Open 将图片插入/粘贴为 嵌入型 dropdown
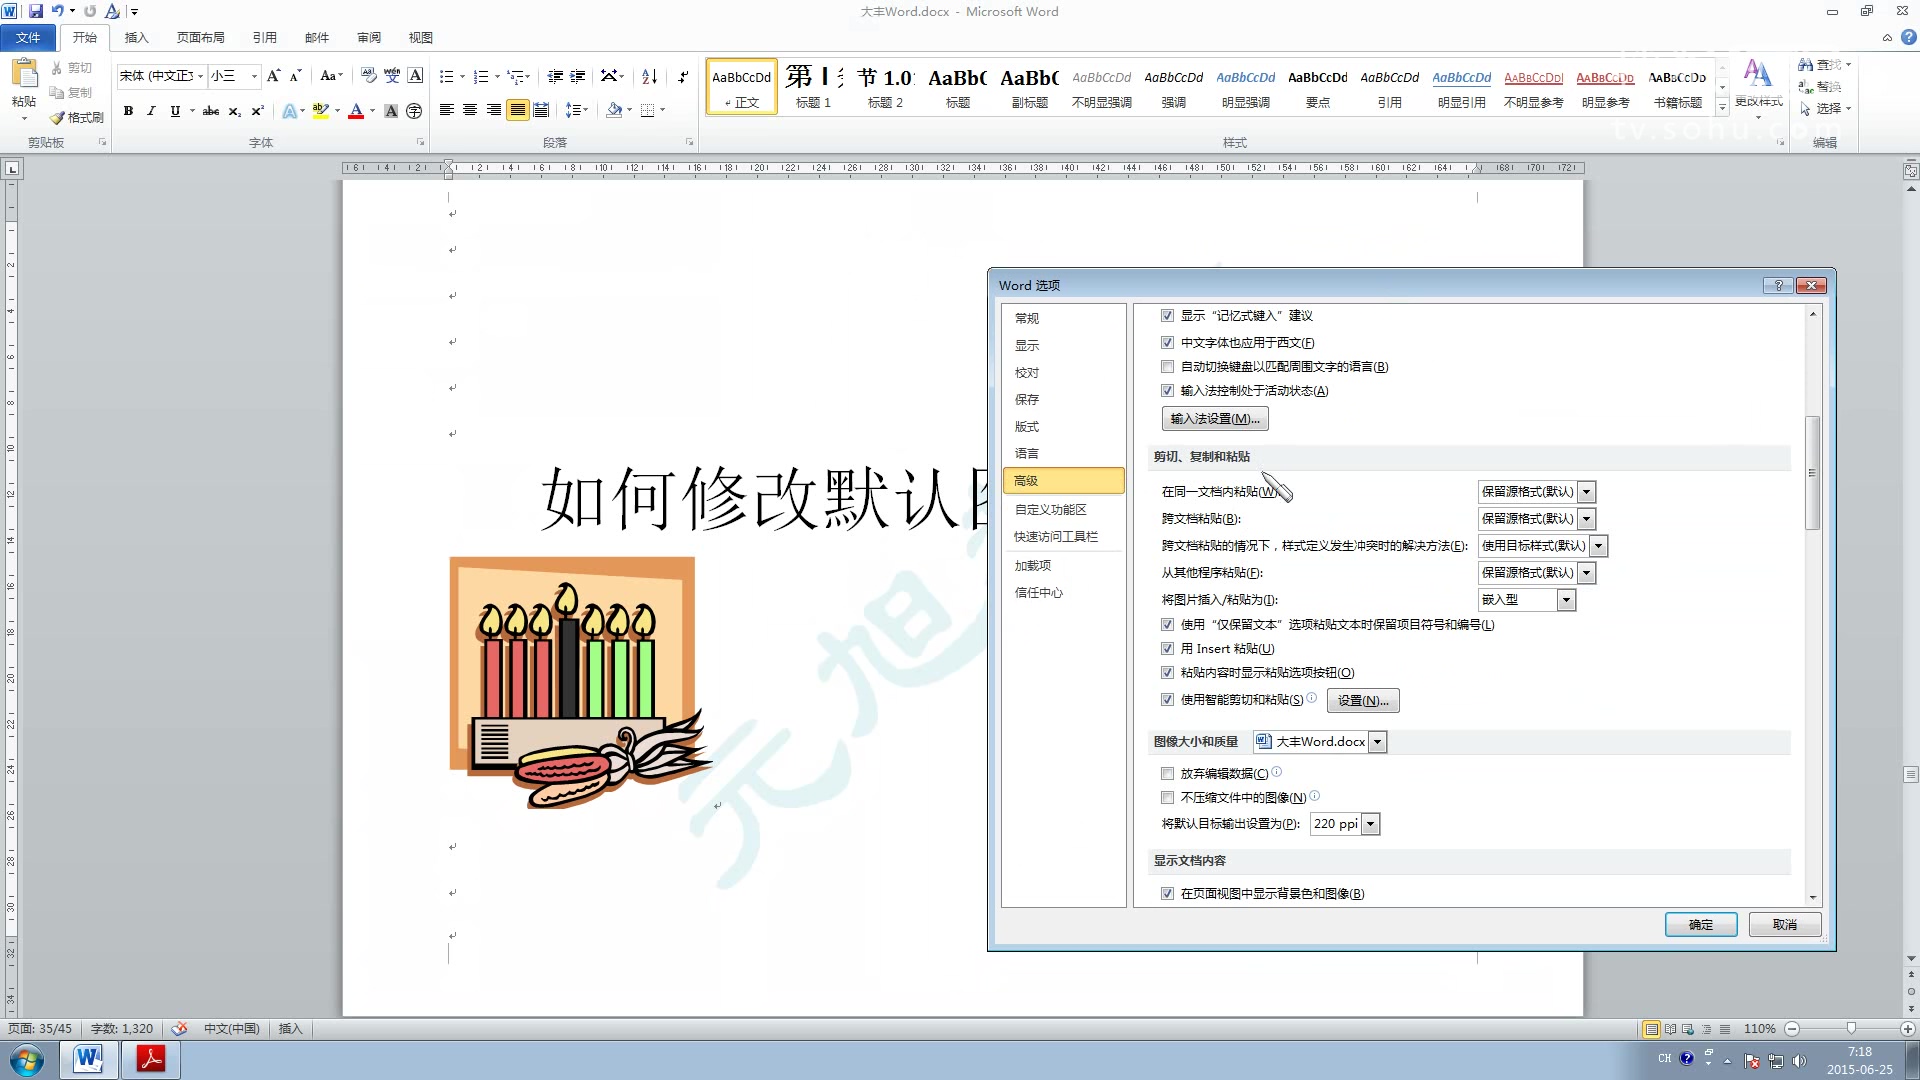Screen dimensions: 1920x1080 [x=1567, y=600]
